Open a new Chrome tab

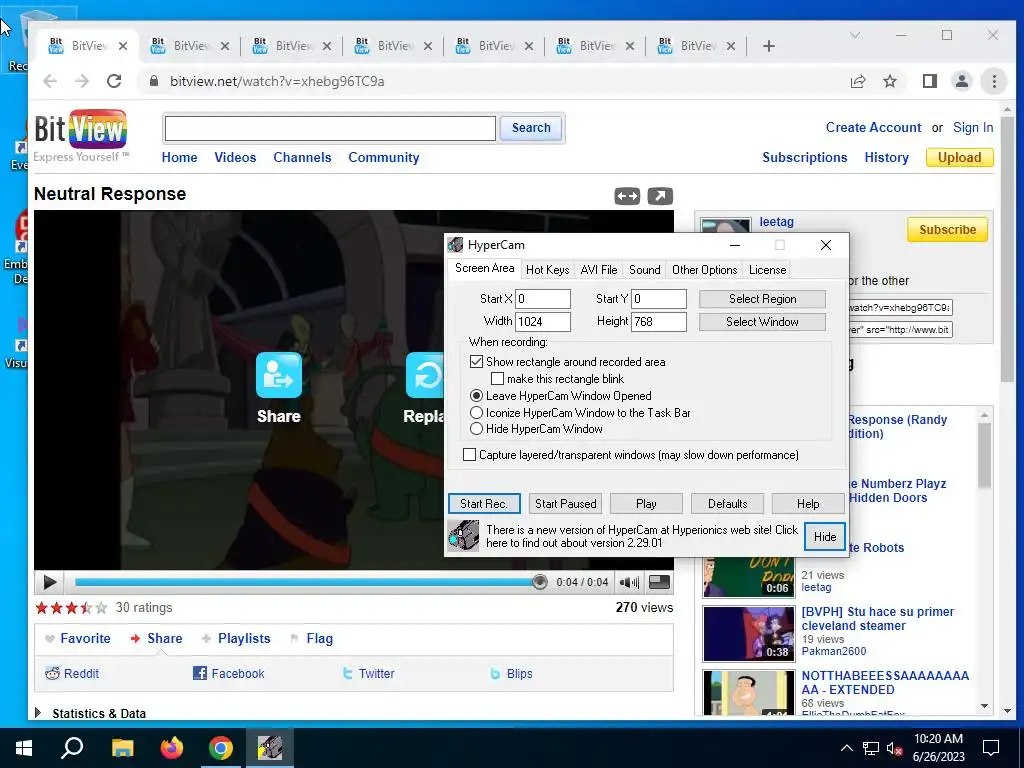click(769, 46)
